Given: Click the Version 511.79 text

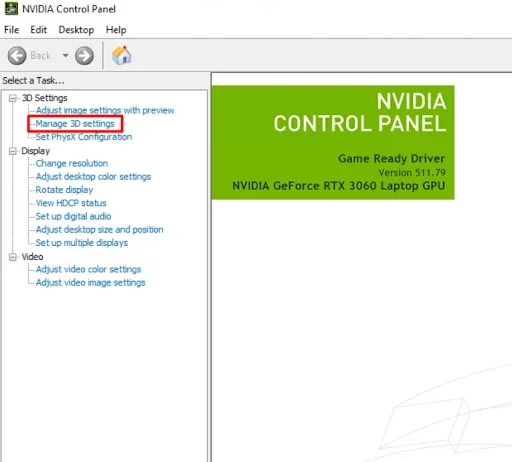Looking at the screenshot, I should pos(412,173).
